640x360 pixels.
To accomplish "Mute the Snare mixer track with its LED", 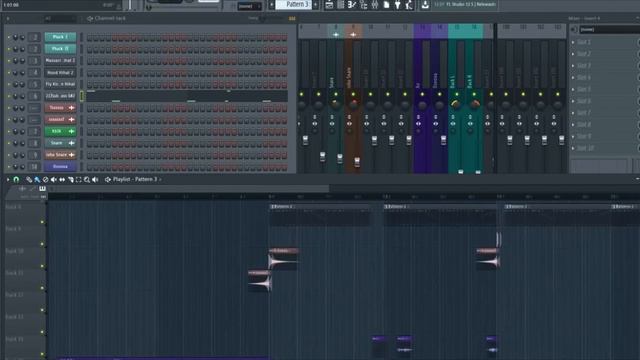I will point(336,94).
